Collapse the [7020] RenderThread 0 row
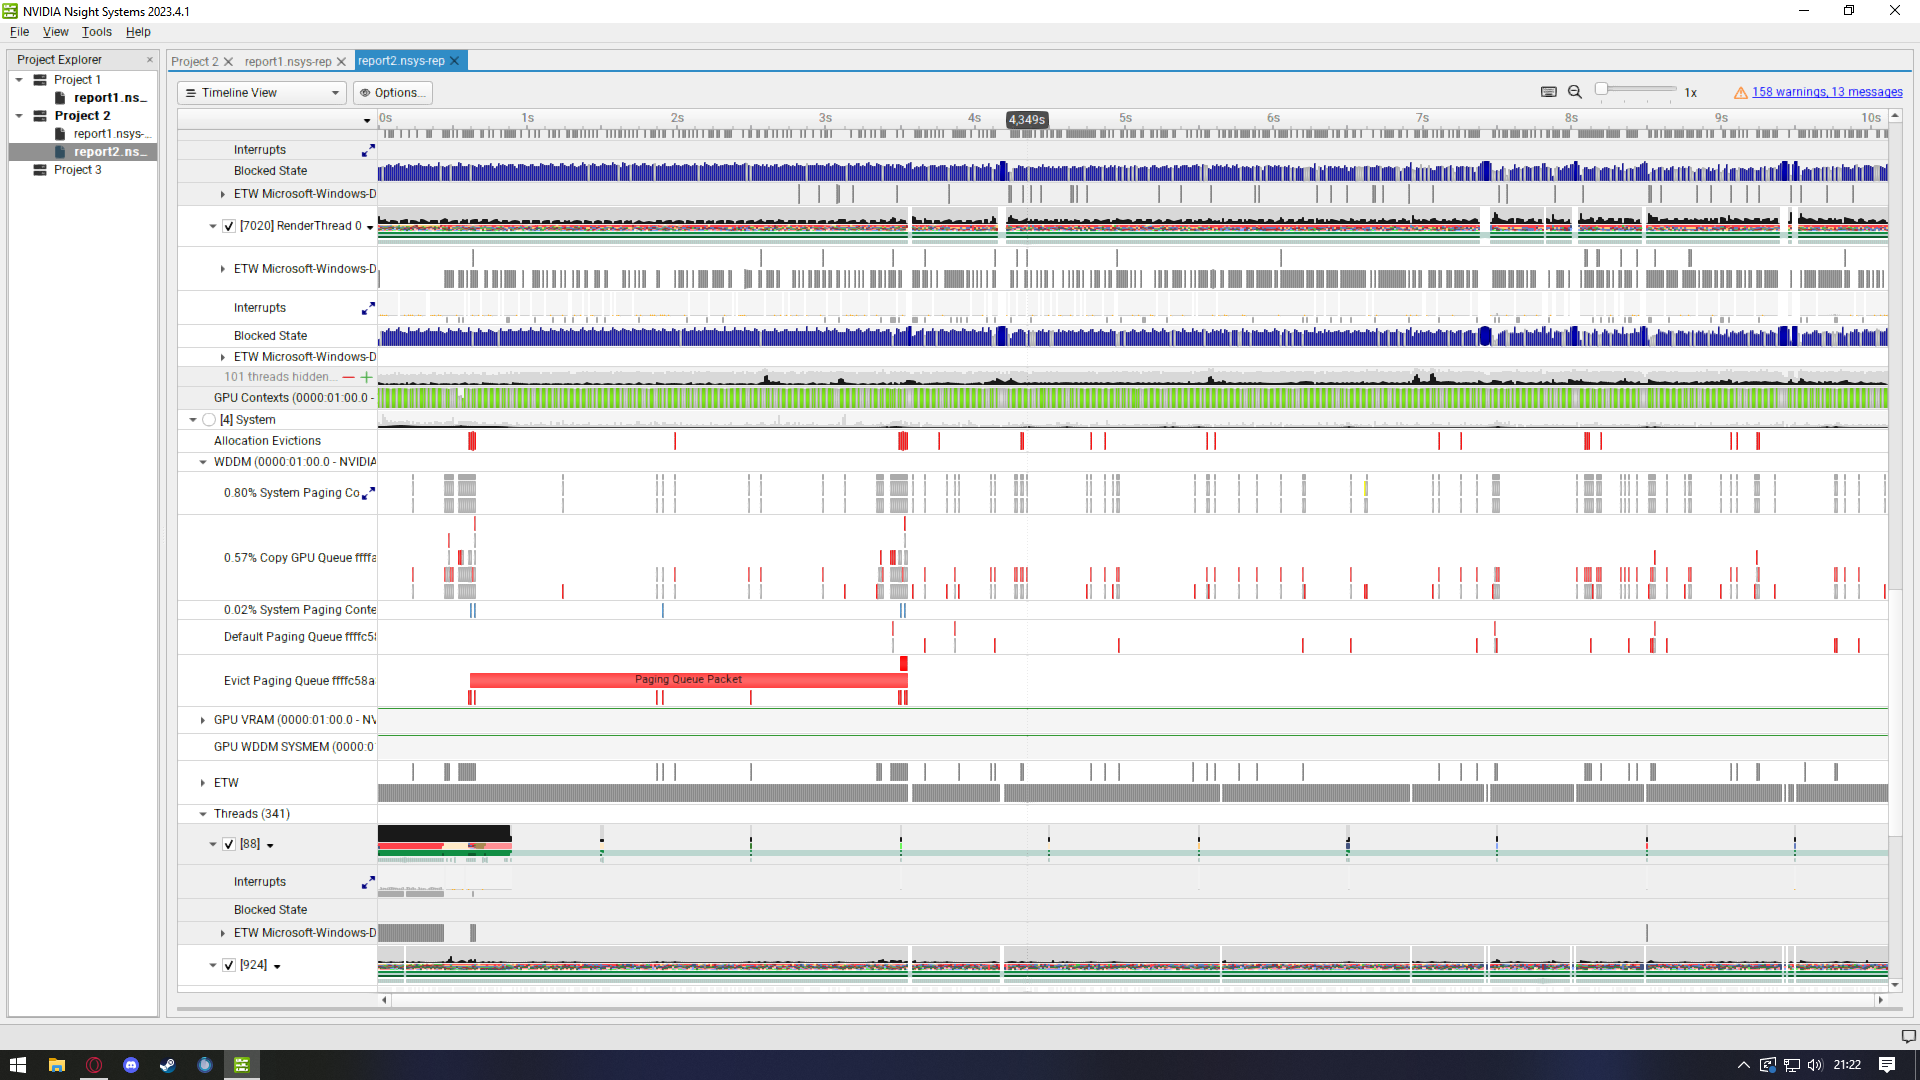 pyautogui.click(x=213, y=227)
